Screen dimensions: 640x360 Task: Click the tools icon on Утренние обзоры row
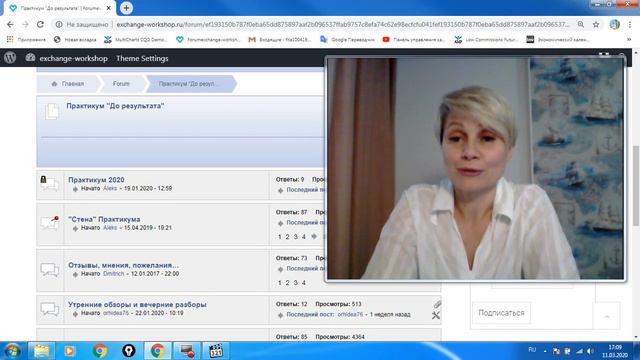point(436,315)
